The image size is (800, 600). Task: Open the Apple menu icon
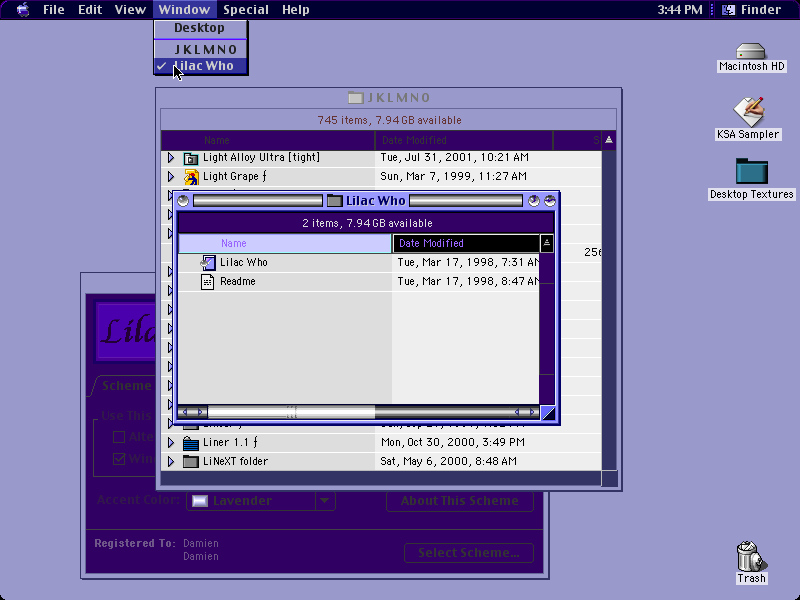click(23, 9)
